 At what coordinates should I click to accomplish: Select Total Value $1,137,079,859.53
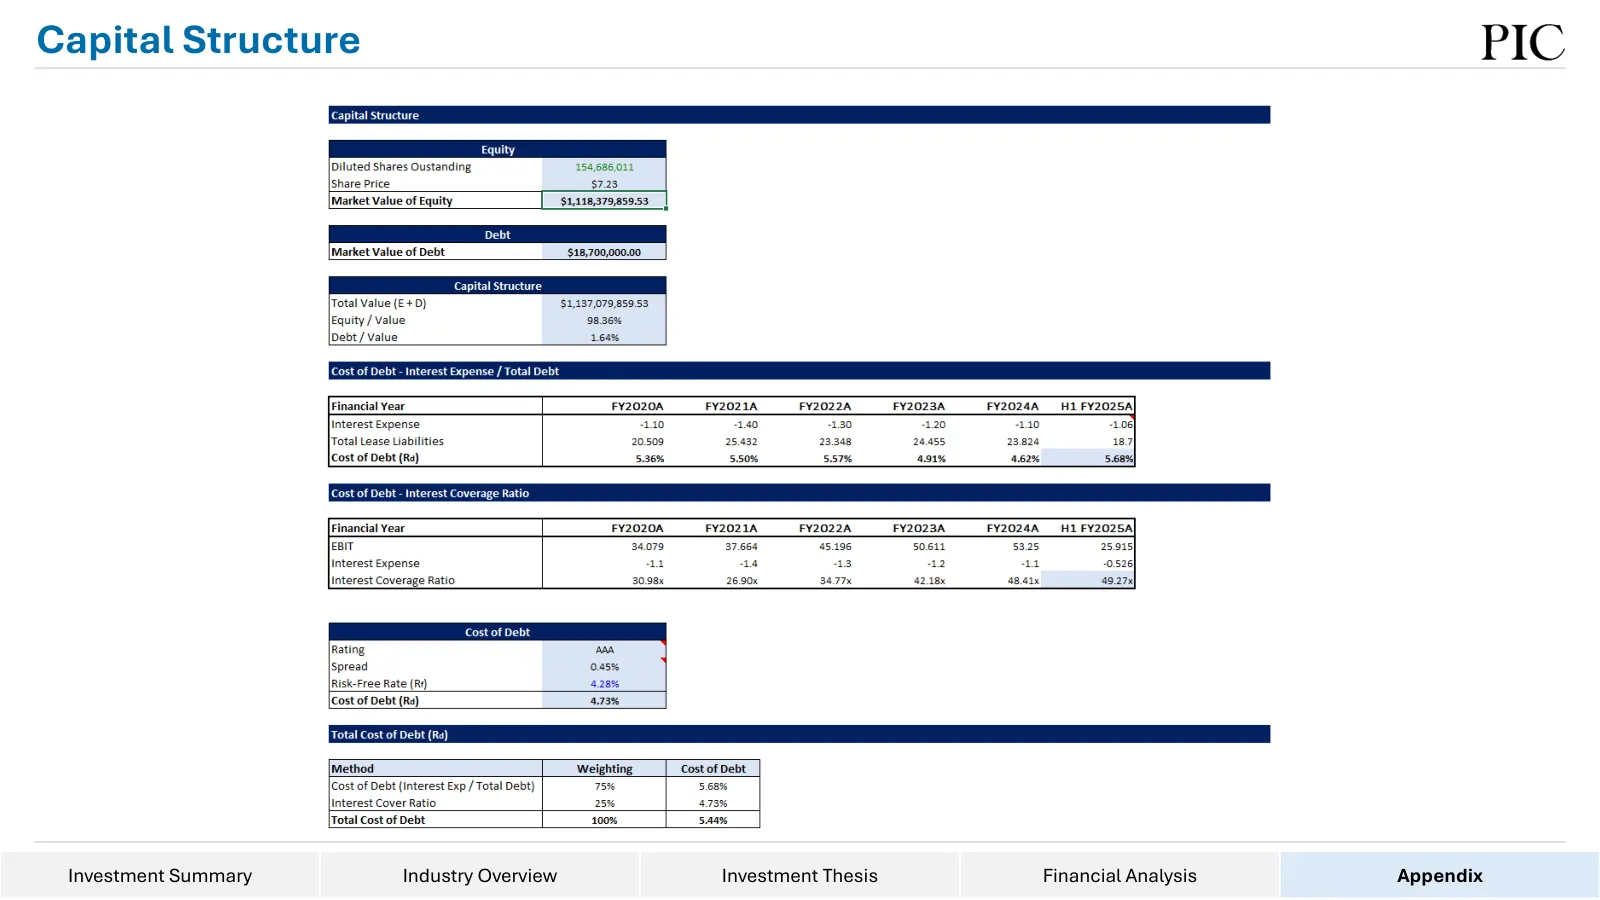pos(604,303)
